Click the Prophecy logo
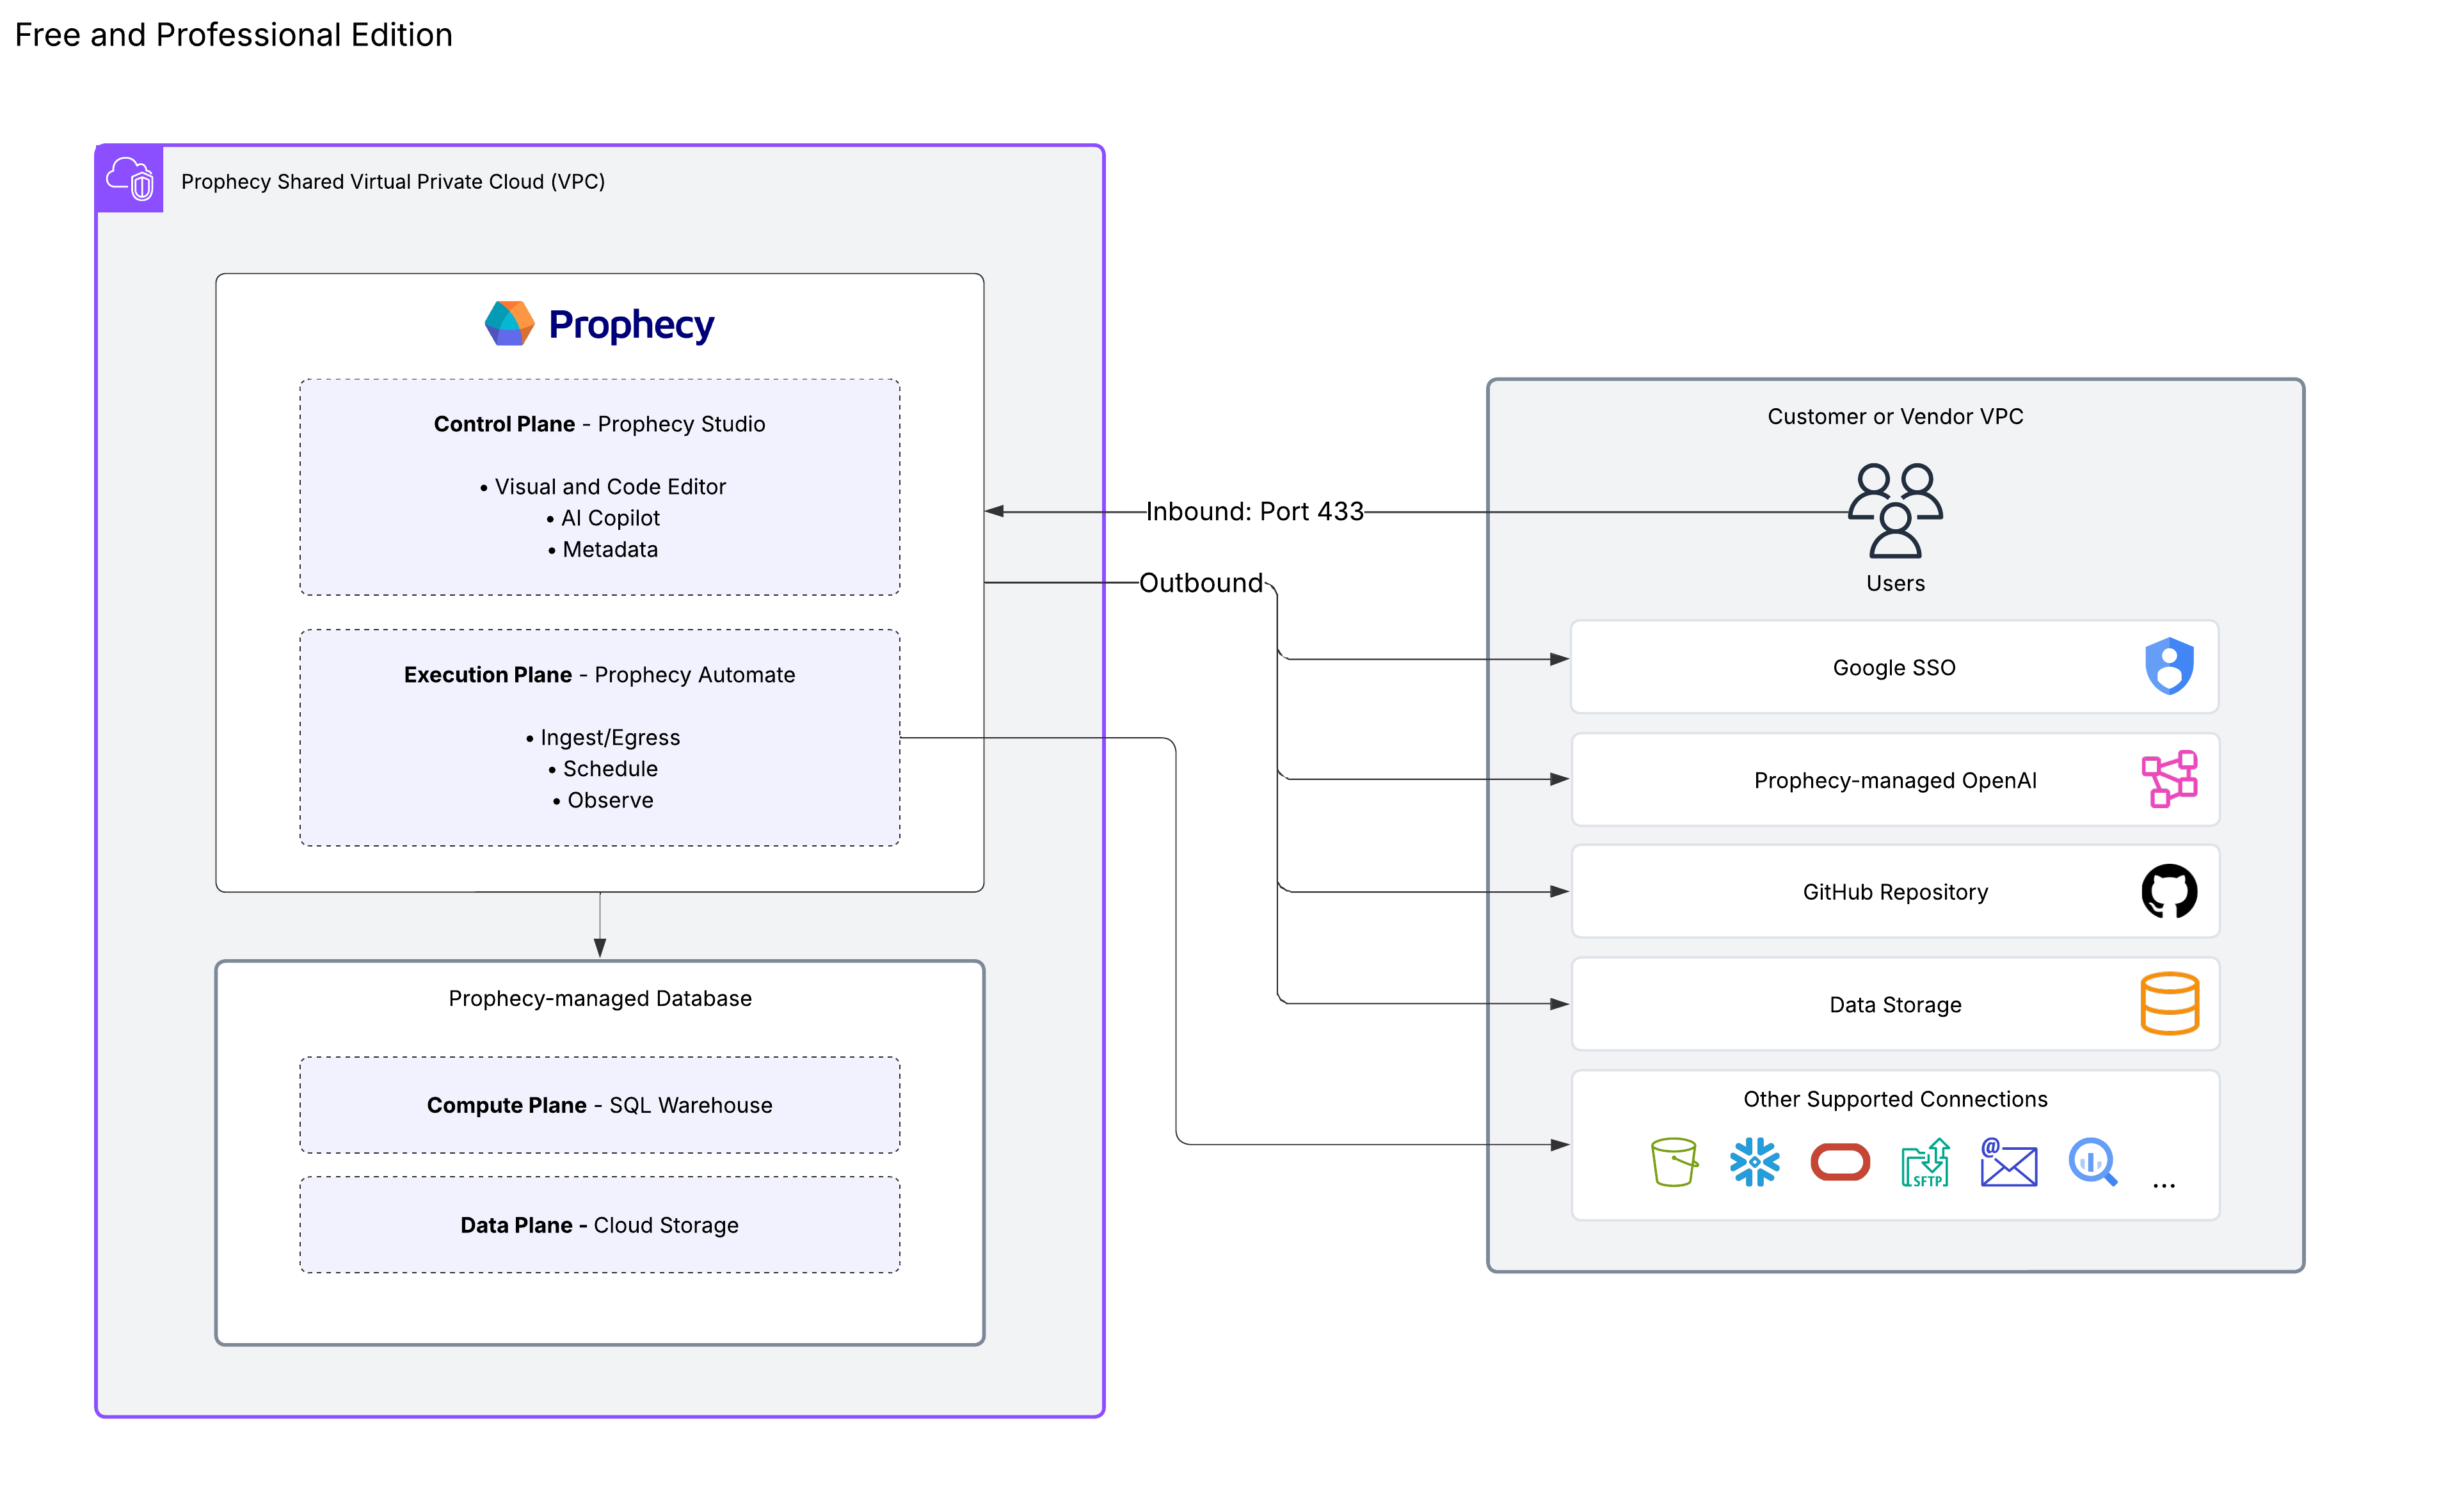This screenshot has width=2448, height=1512. 598,323
